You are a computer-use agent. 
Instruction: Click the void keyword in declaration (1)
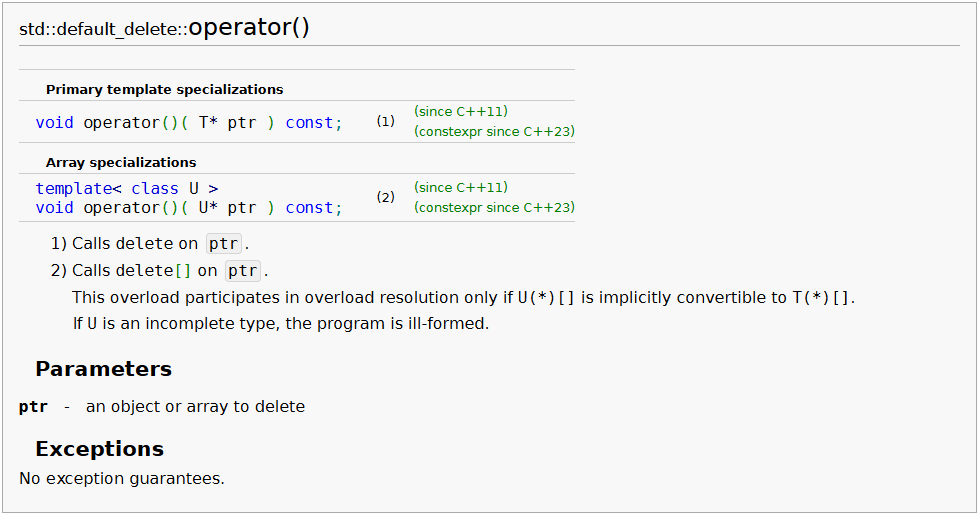pos(54,123)
